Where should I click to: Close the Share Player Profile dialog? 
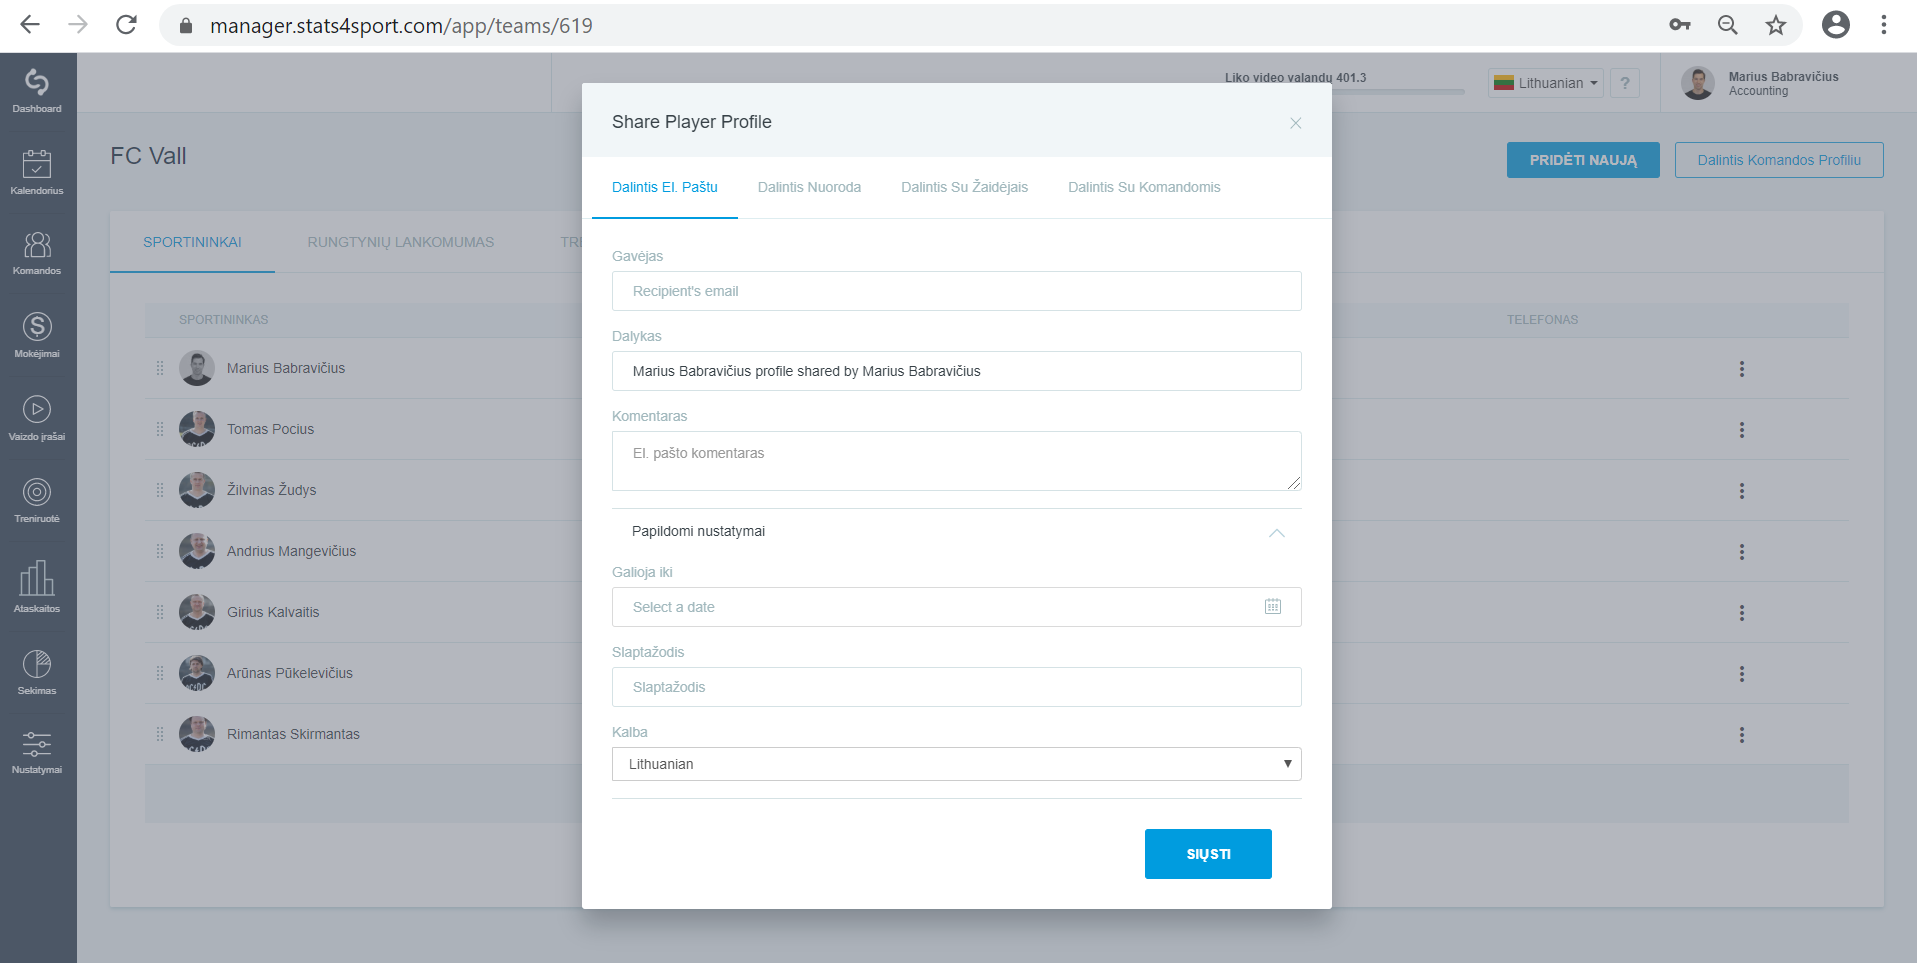pyautogui.click(x=1295, y=123)
